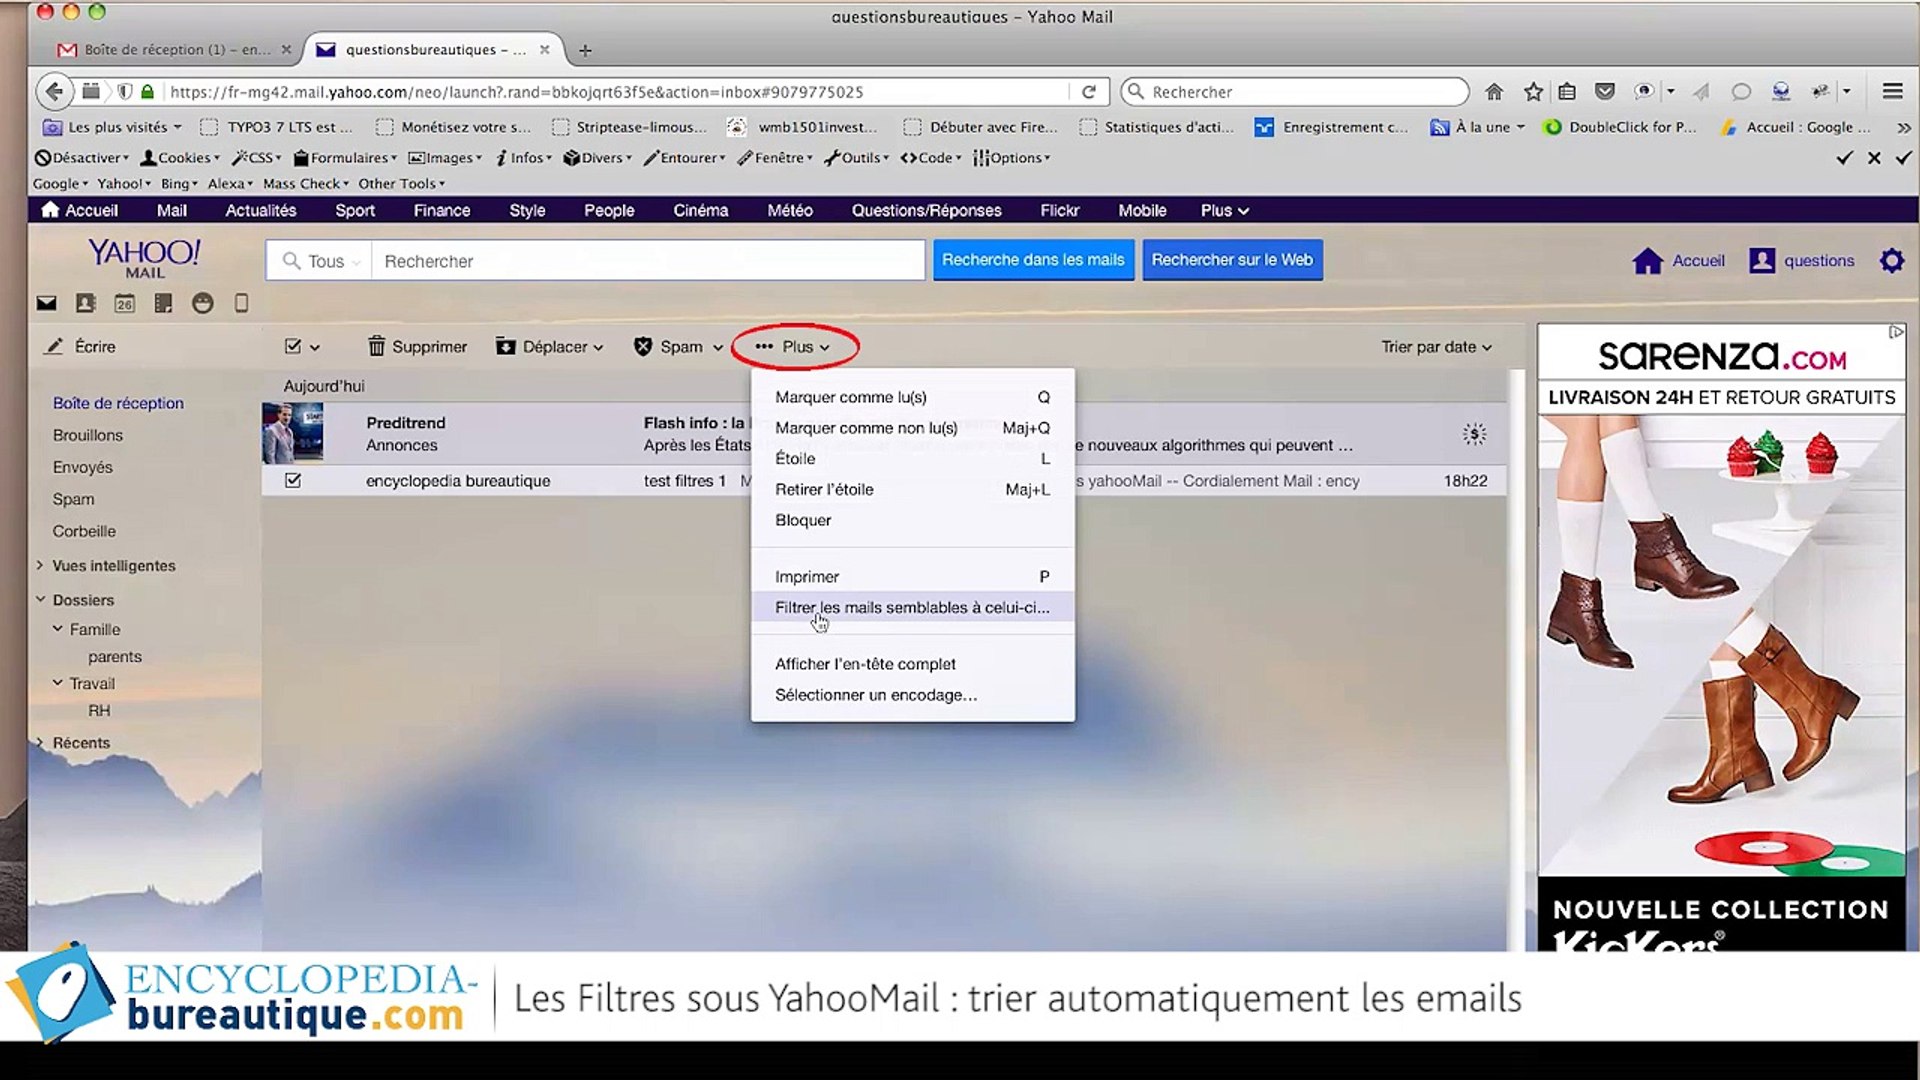Image resolution: width=1920 pixels, height=1080 pixels.
Task: Collapse the Dossiers section
Action: [x=40, y=600]
